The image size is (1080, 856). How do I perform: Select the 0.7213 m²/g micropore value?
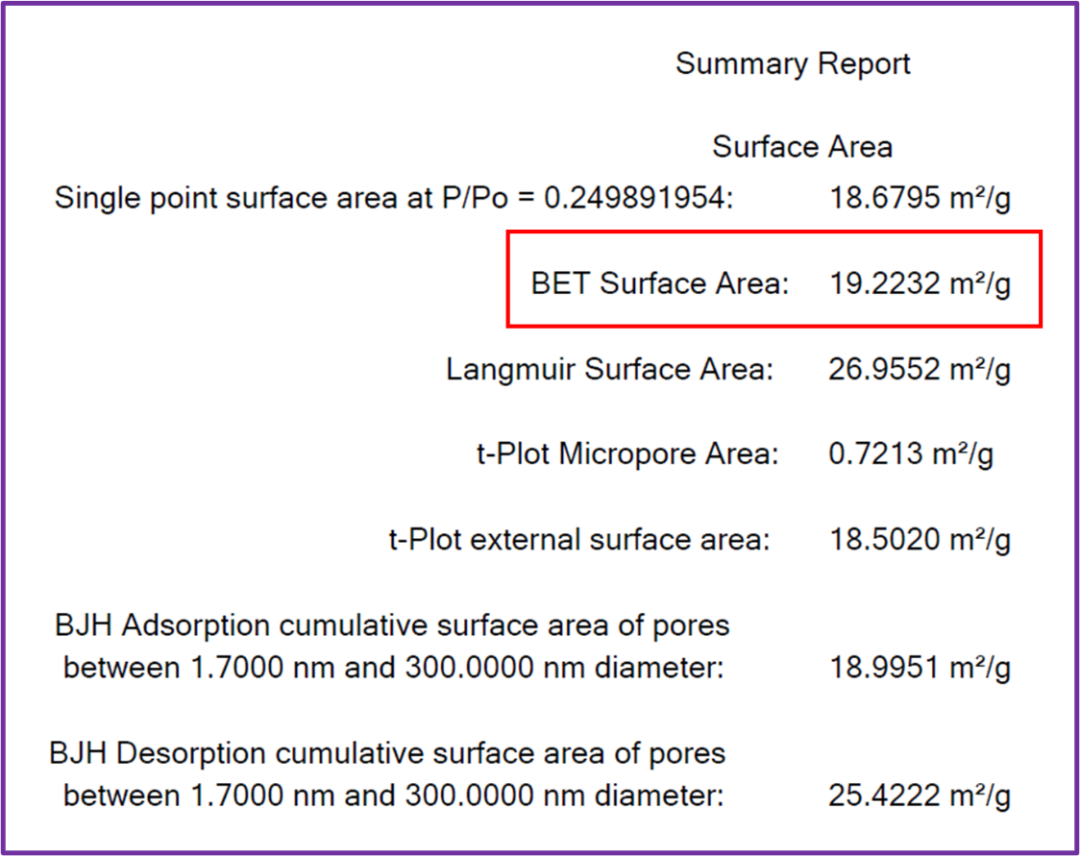point(910,455)
